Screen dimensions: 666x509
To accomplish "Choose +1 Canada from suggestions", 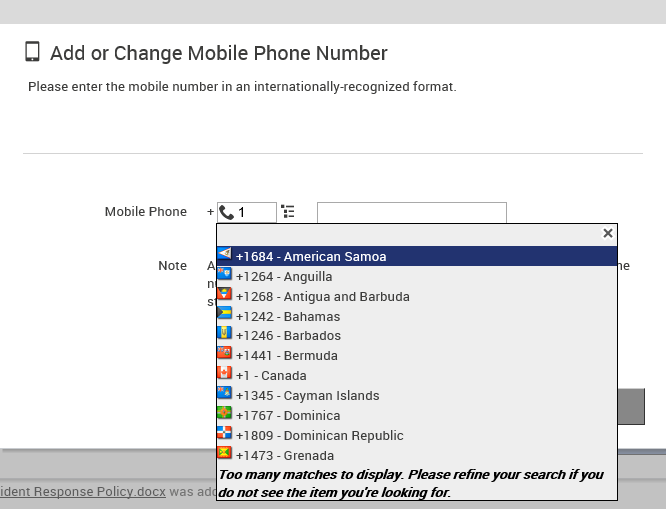I will [417, 376].
